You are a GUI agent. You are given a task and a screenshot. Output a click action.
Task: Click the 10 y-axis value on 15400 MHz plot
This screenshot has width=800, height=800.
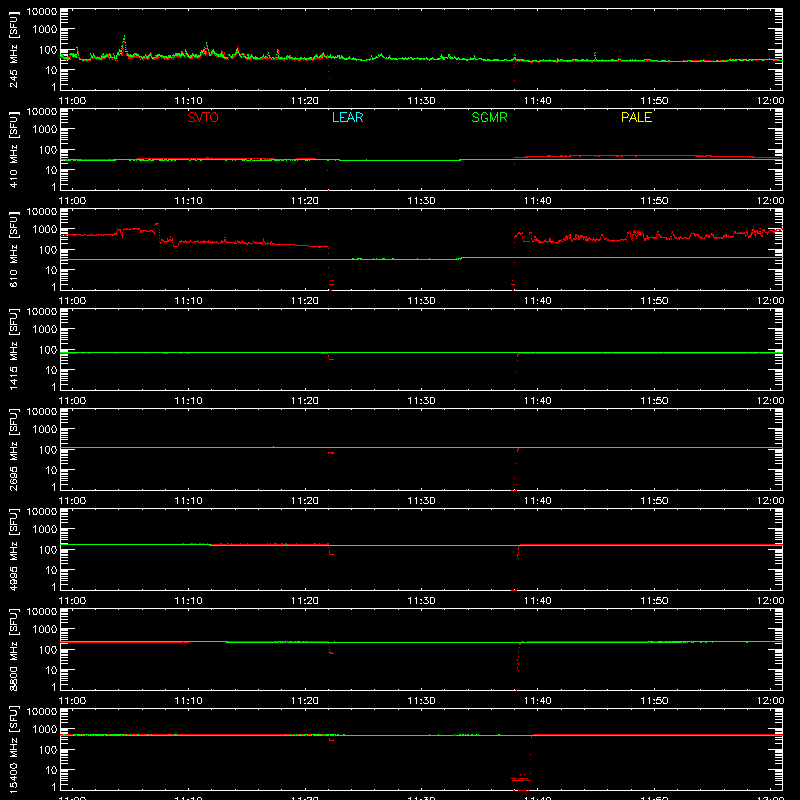51,770
